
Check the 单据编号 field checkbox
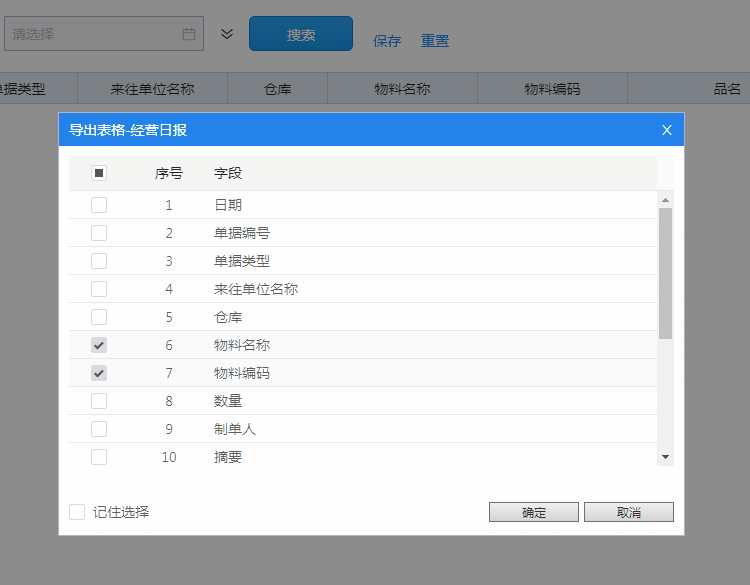coord(99,233)
